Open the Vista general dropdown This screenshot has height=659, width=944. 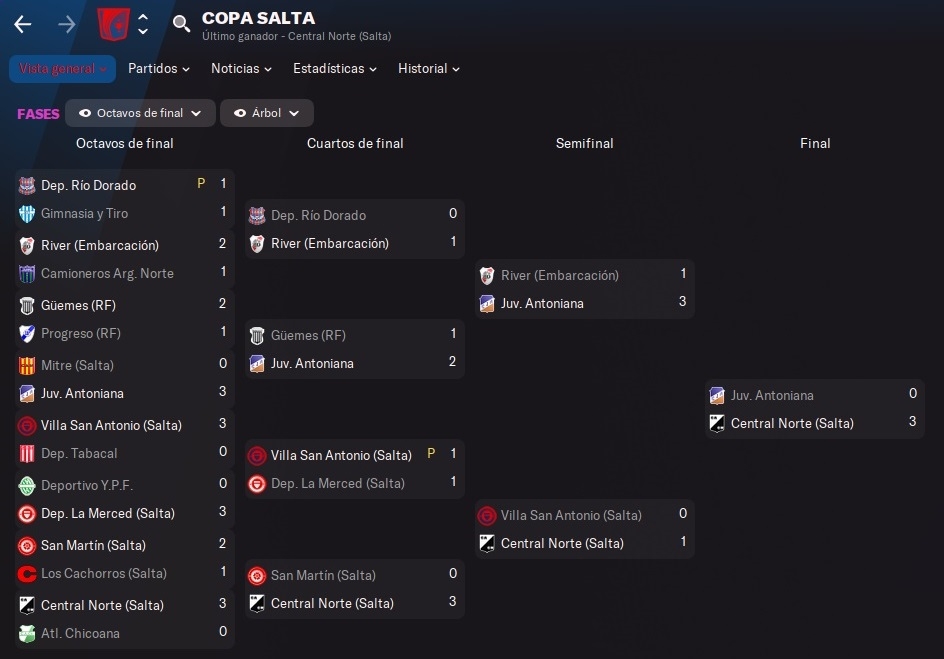tap(63, 69)
